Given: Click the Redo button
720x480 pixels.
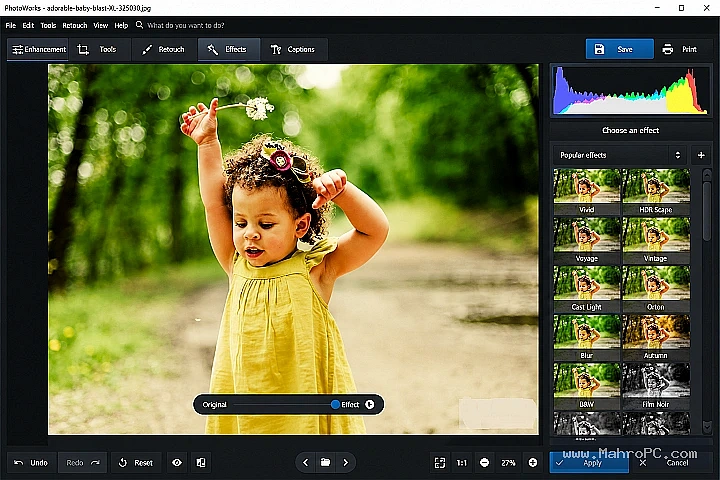Looking at the screenshot, I should pyautogui.click(x=83, y=463).
